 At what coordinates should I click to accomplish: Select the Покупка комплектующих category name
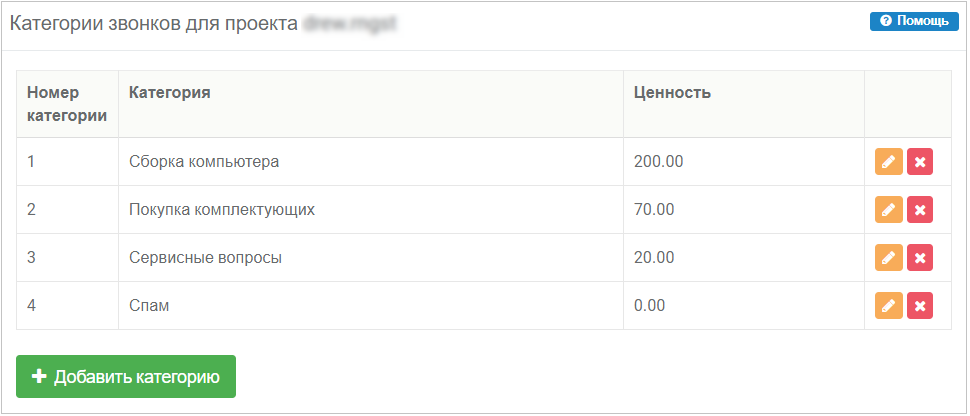coord(222,210)
